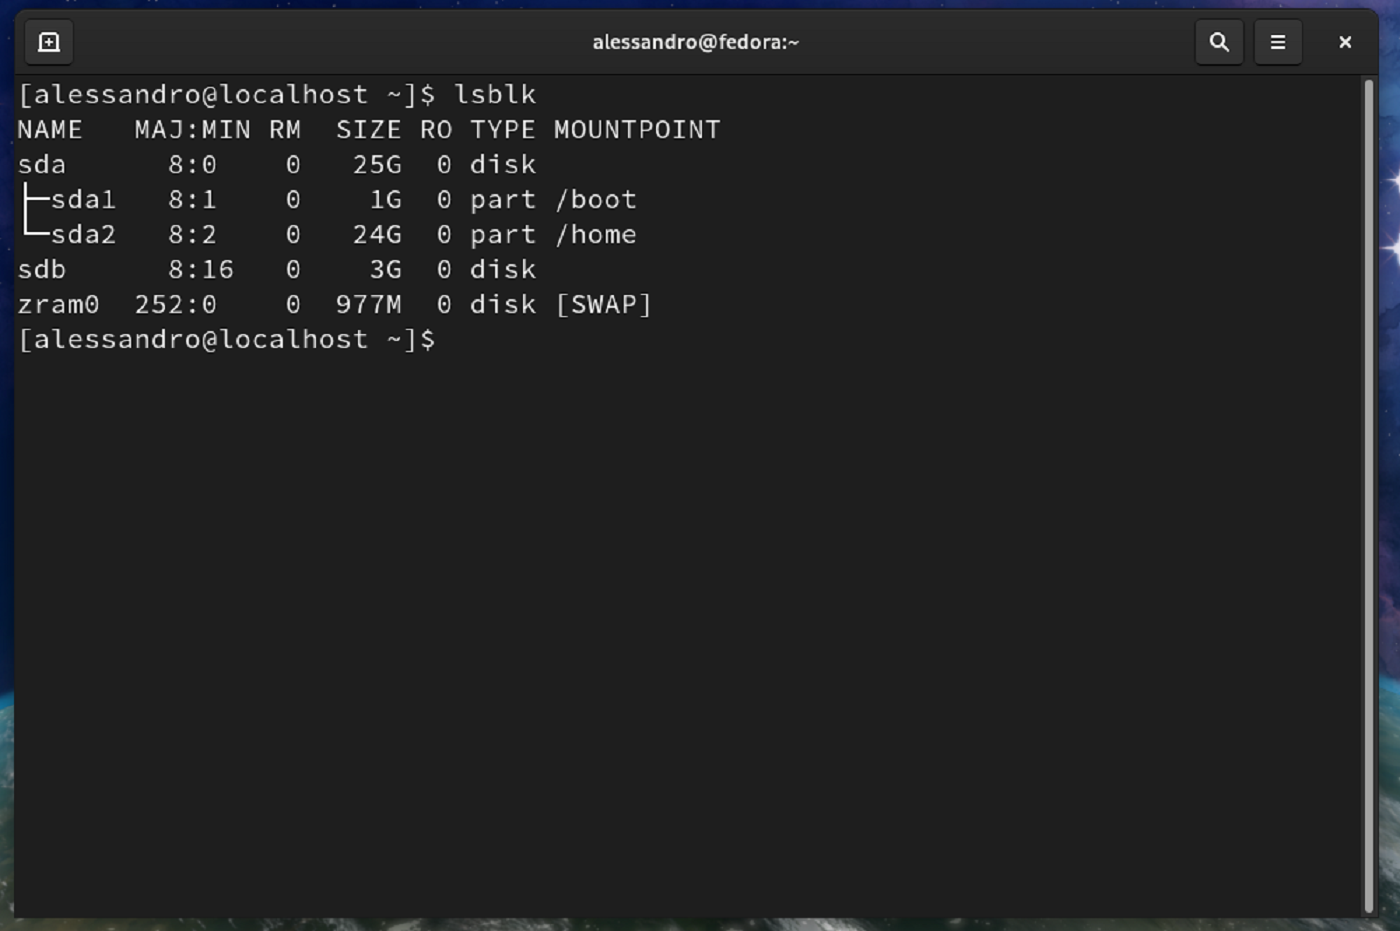Click the 977M size value
The image size is (1400, 931).
[368, 304]
